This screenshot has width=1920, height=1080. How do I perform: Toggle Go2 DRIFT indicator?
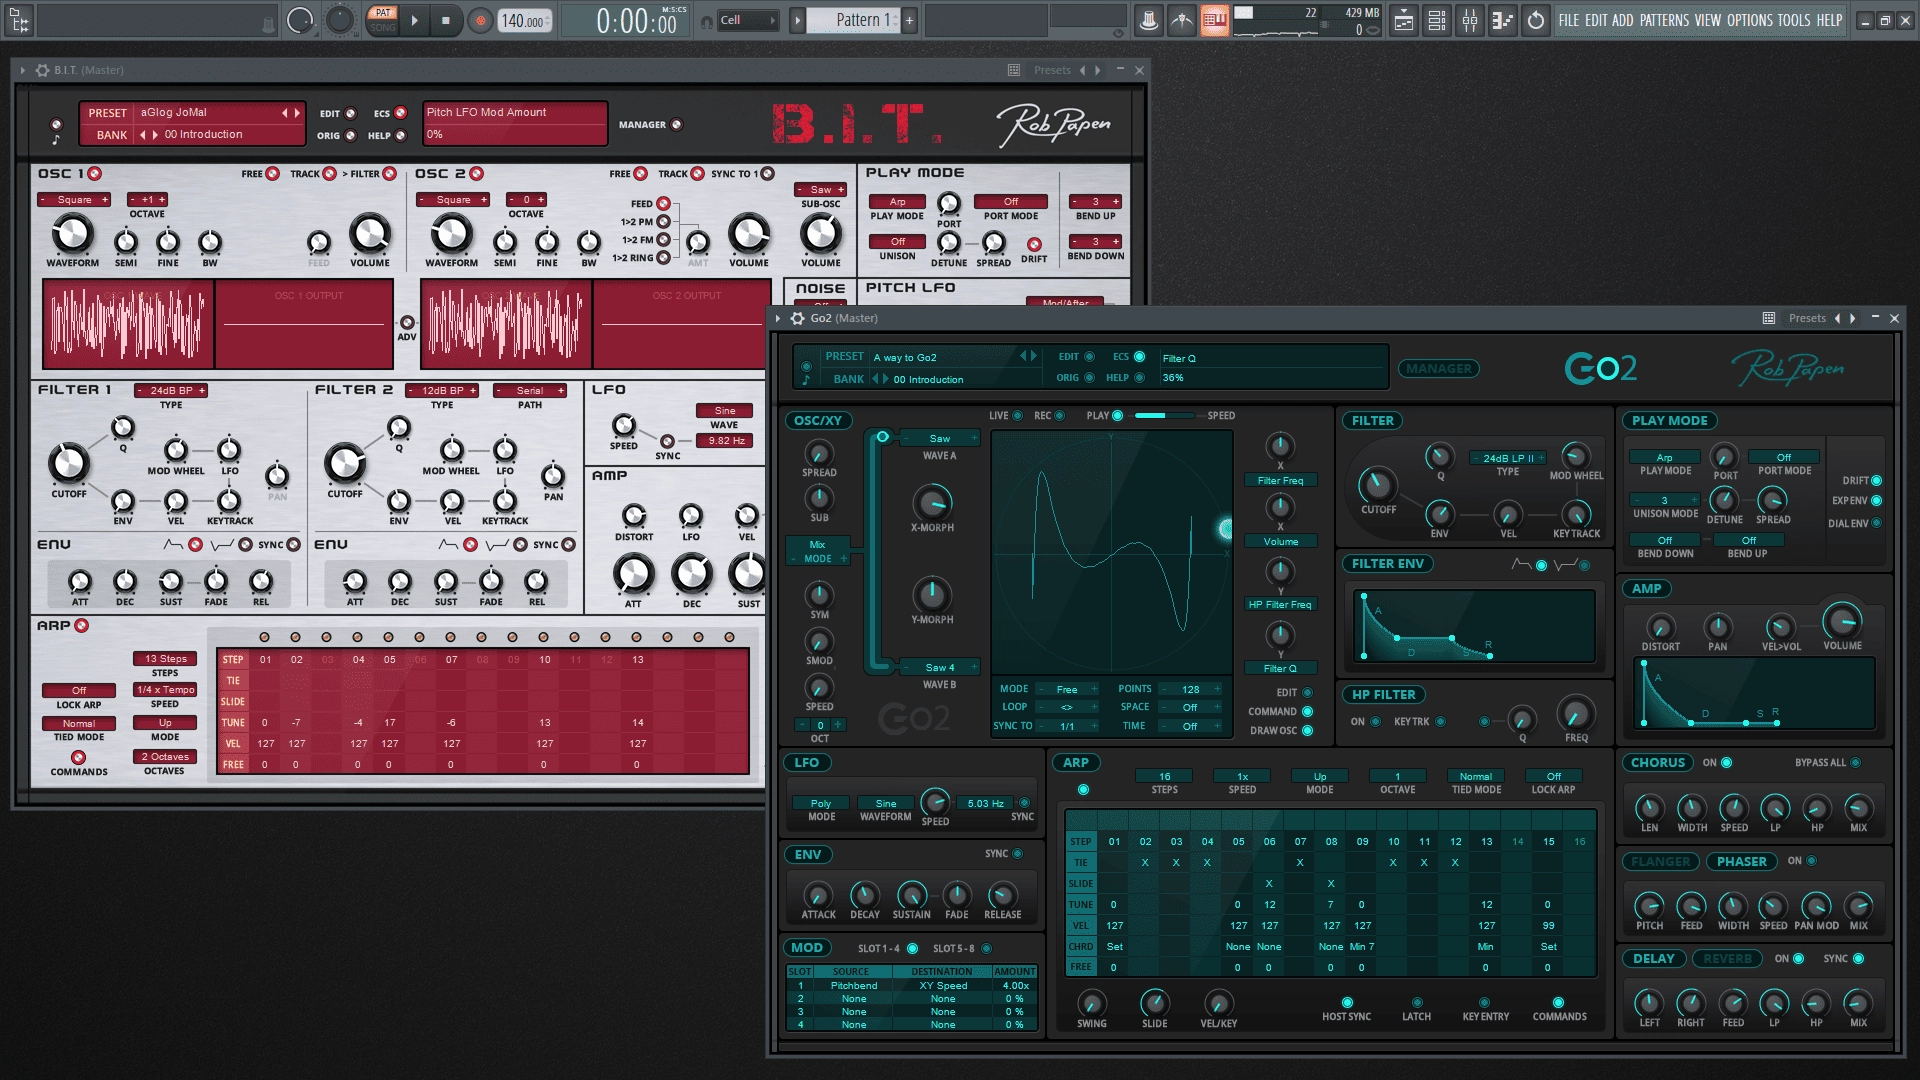tap(1877, 481)
